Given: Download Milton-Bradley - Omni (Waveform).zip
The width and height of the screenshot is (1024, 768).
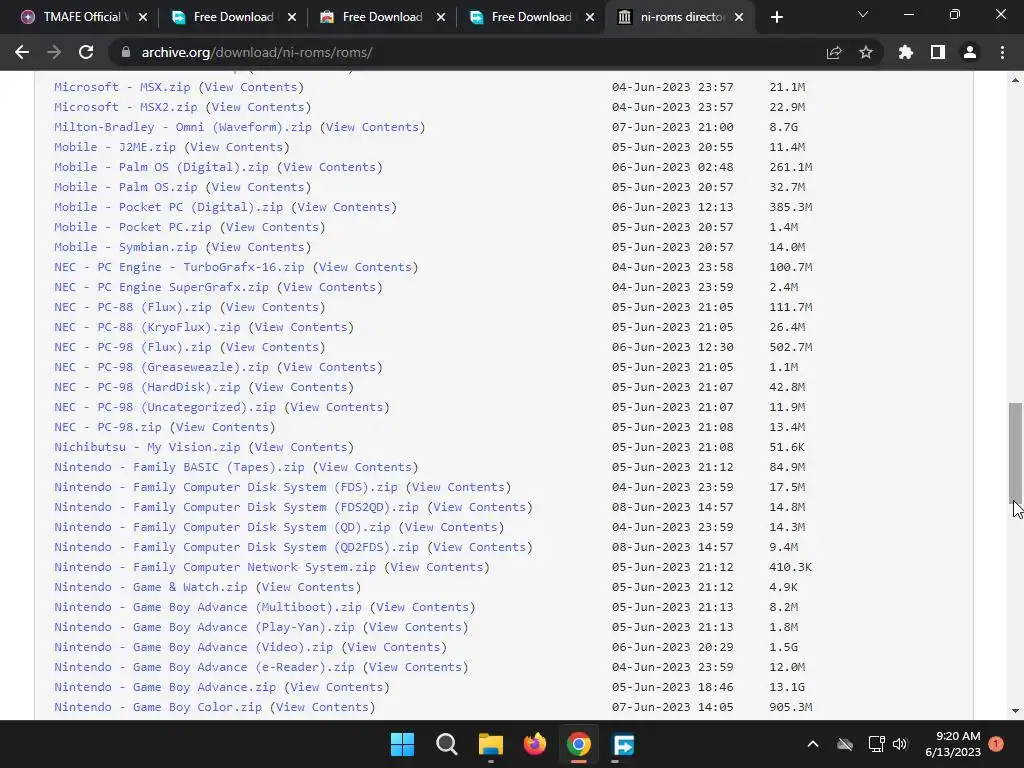Looking at the screenshot, I should coord(183,127).
